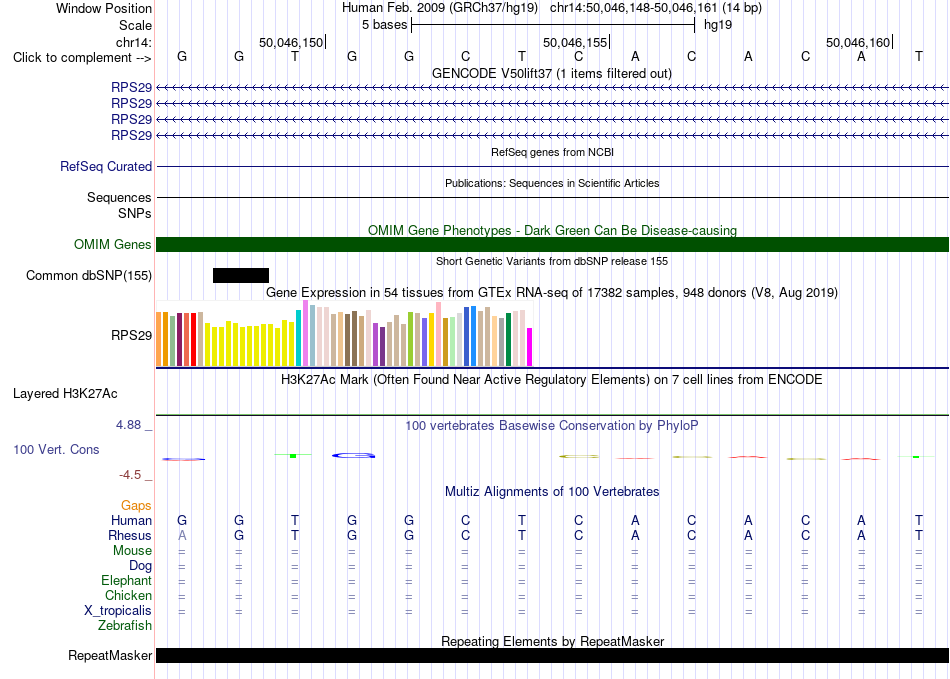Click the first RPS29 transcript arrow line
The width and height of the screenshot is (950, 679).
click(x=552, y=88)
